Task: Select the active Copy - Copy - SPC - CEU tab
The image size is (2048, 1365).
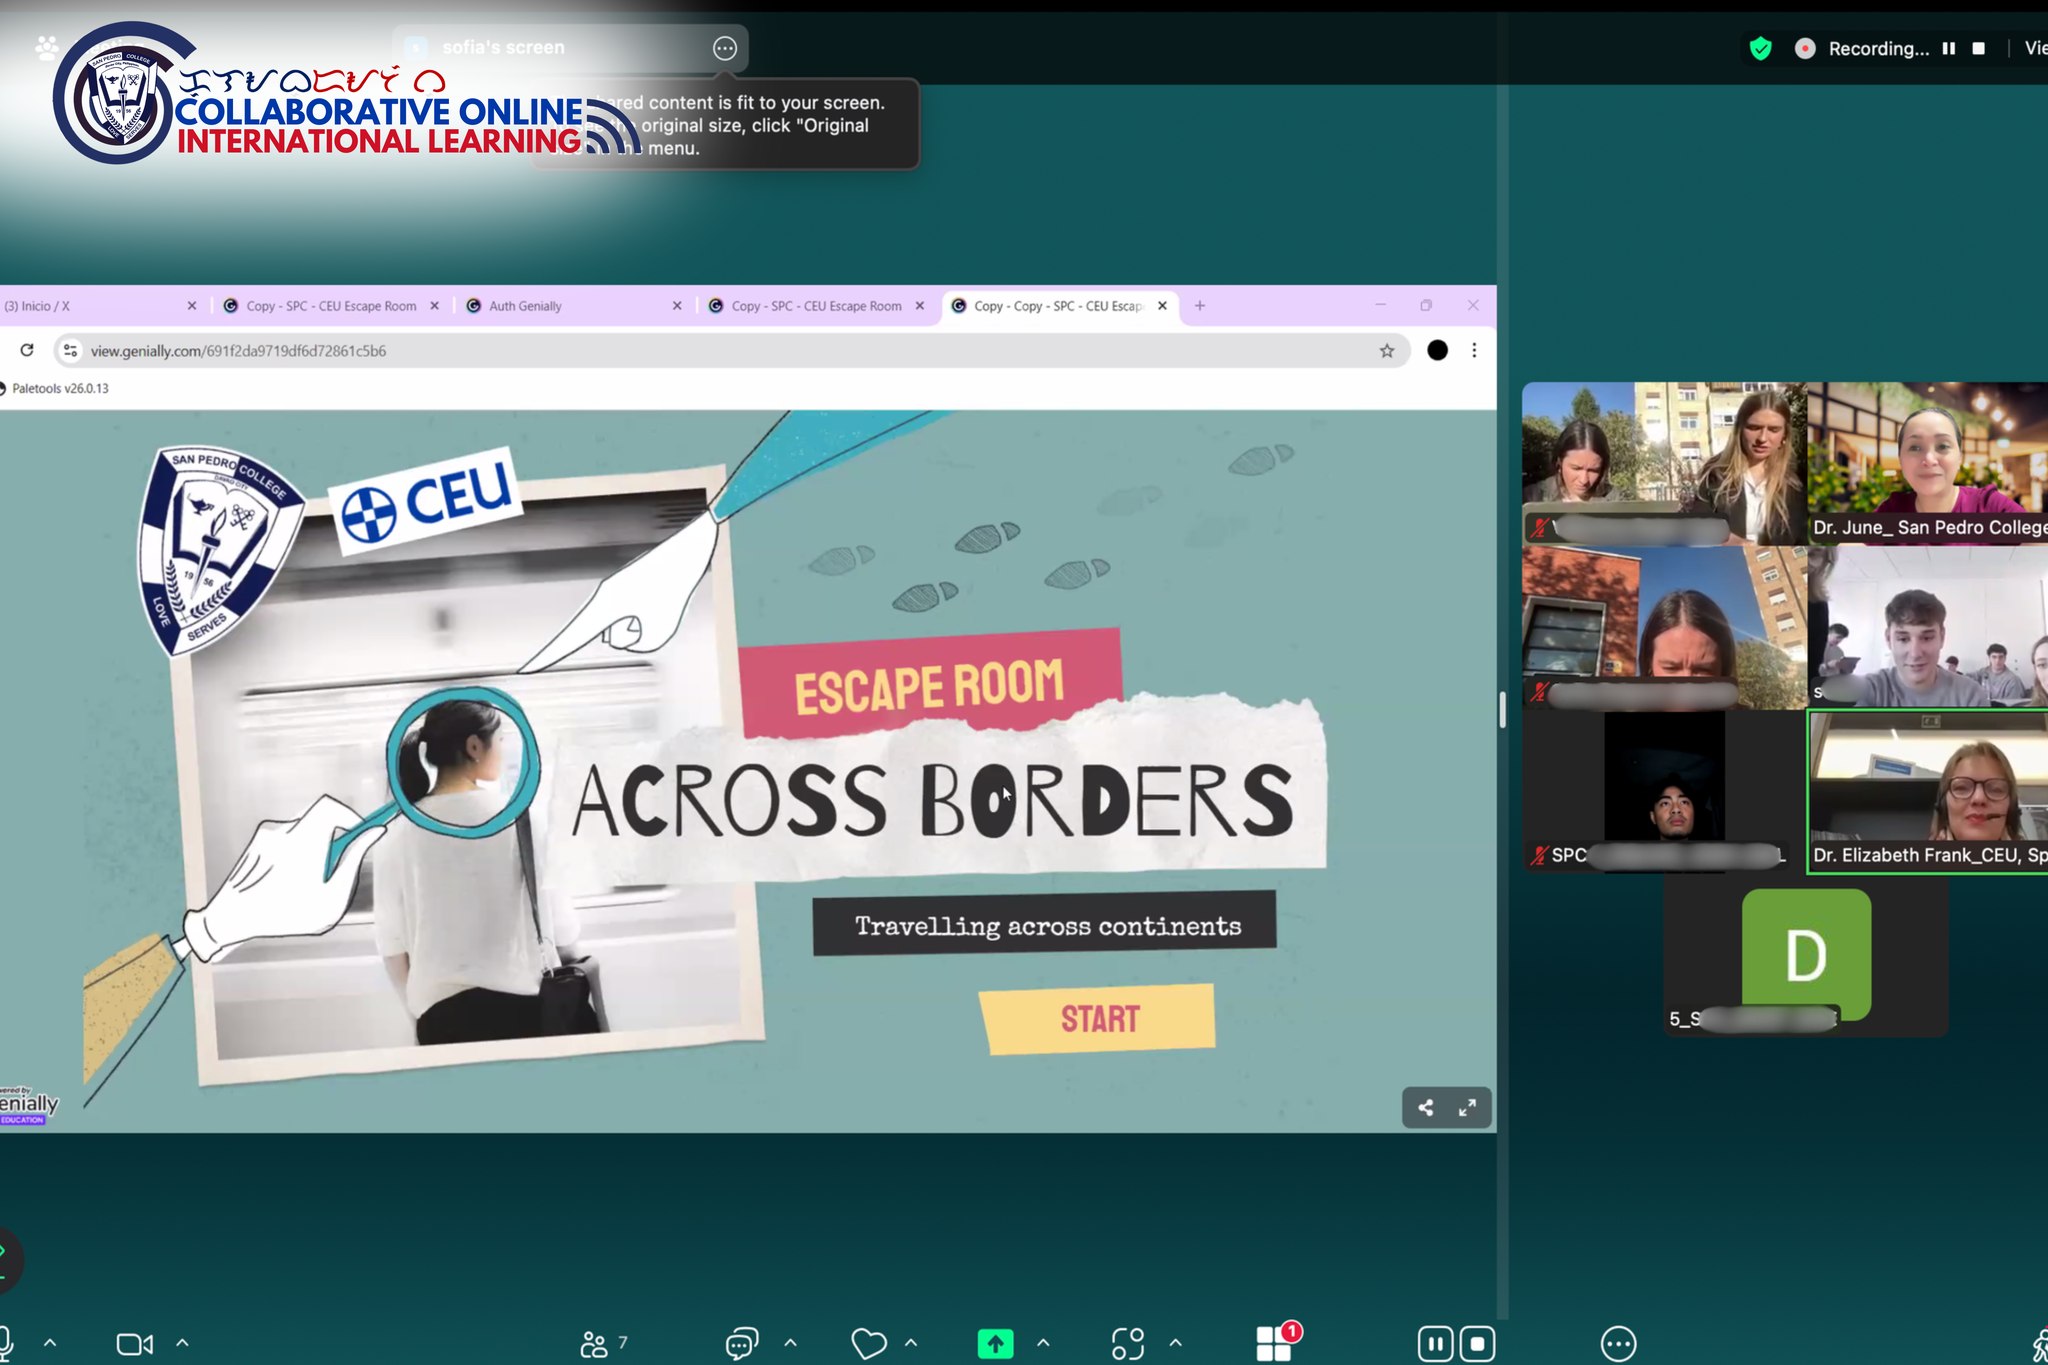Action: (x=1059, y=306)
